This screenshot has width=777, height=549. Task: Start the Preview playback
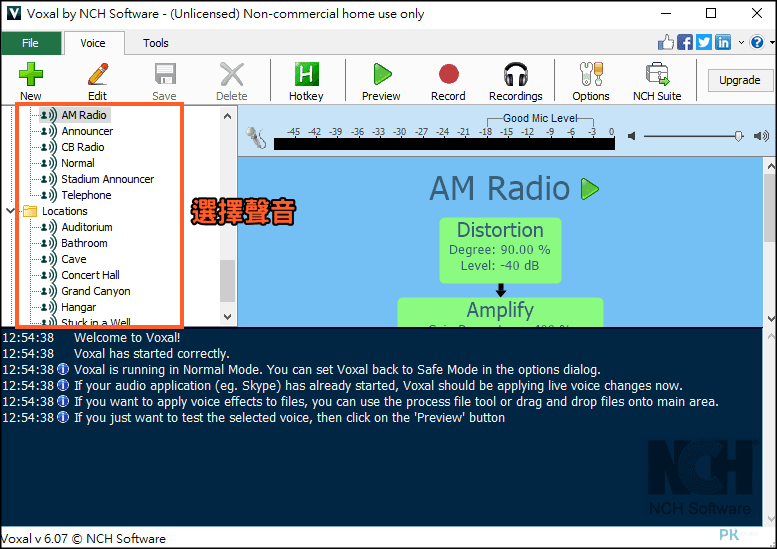[381, 81]
